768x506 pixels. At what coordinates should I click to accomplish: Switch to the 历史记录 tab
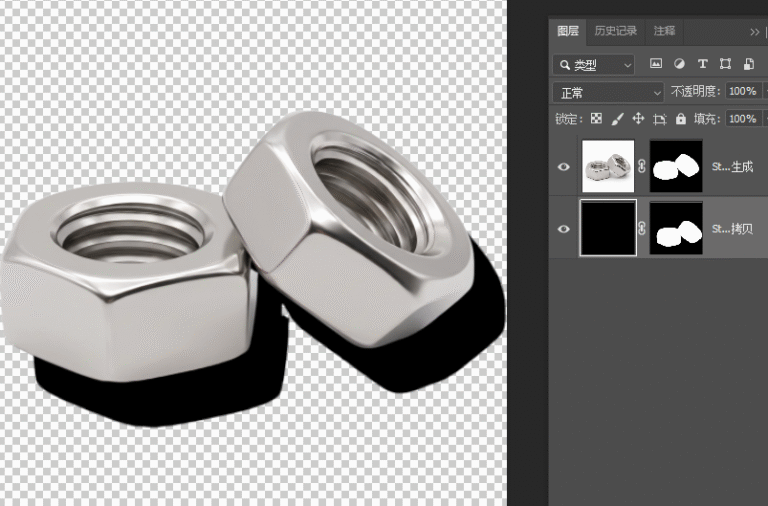[616, 31]
